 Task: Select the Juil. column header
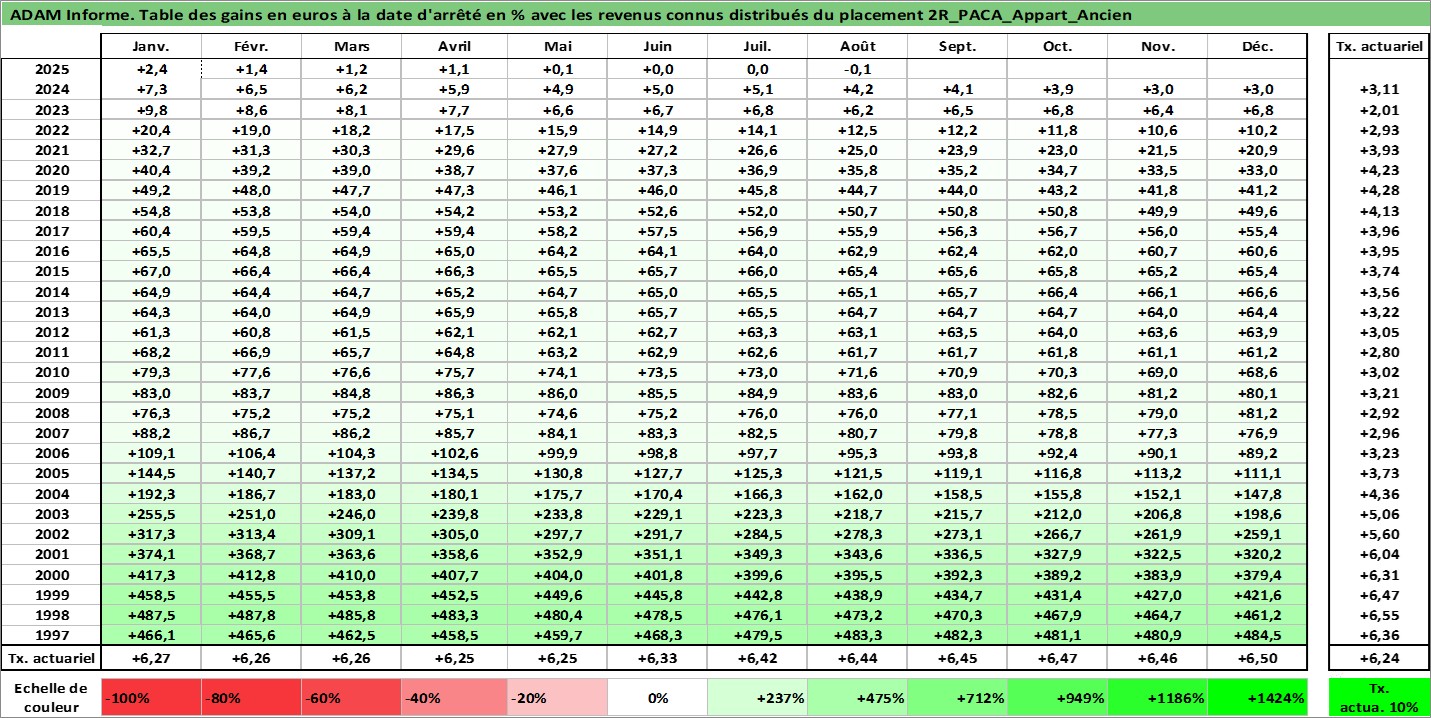(757, 47)
